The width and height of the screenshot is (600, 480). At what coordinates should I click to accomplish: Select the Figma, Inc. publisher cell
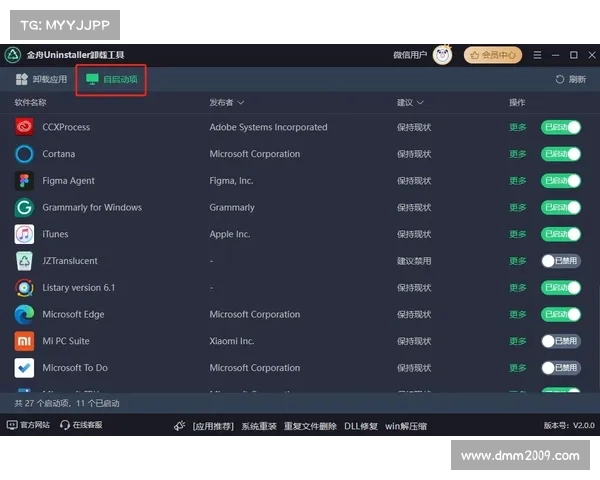click(231, 181)
